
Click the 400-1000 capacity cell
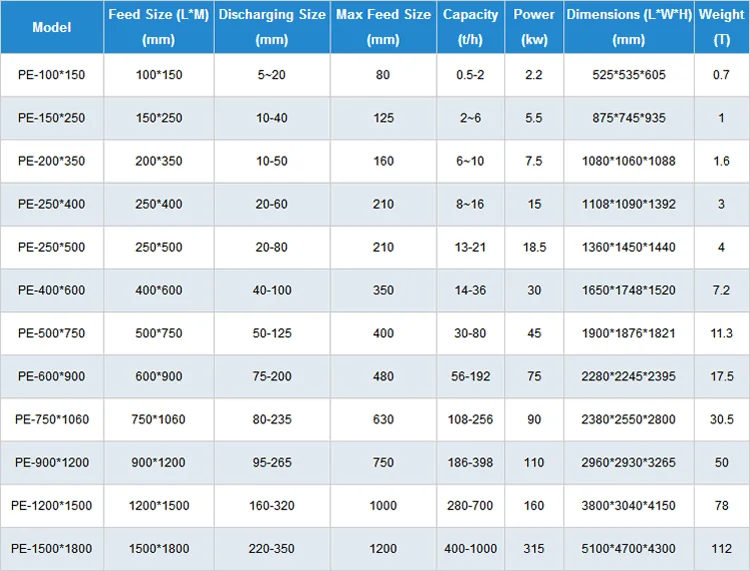[471, 549]
